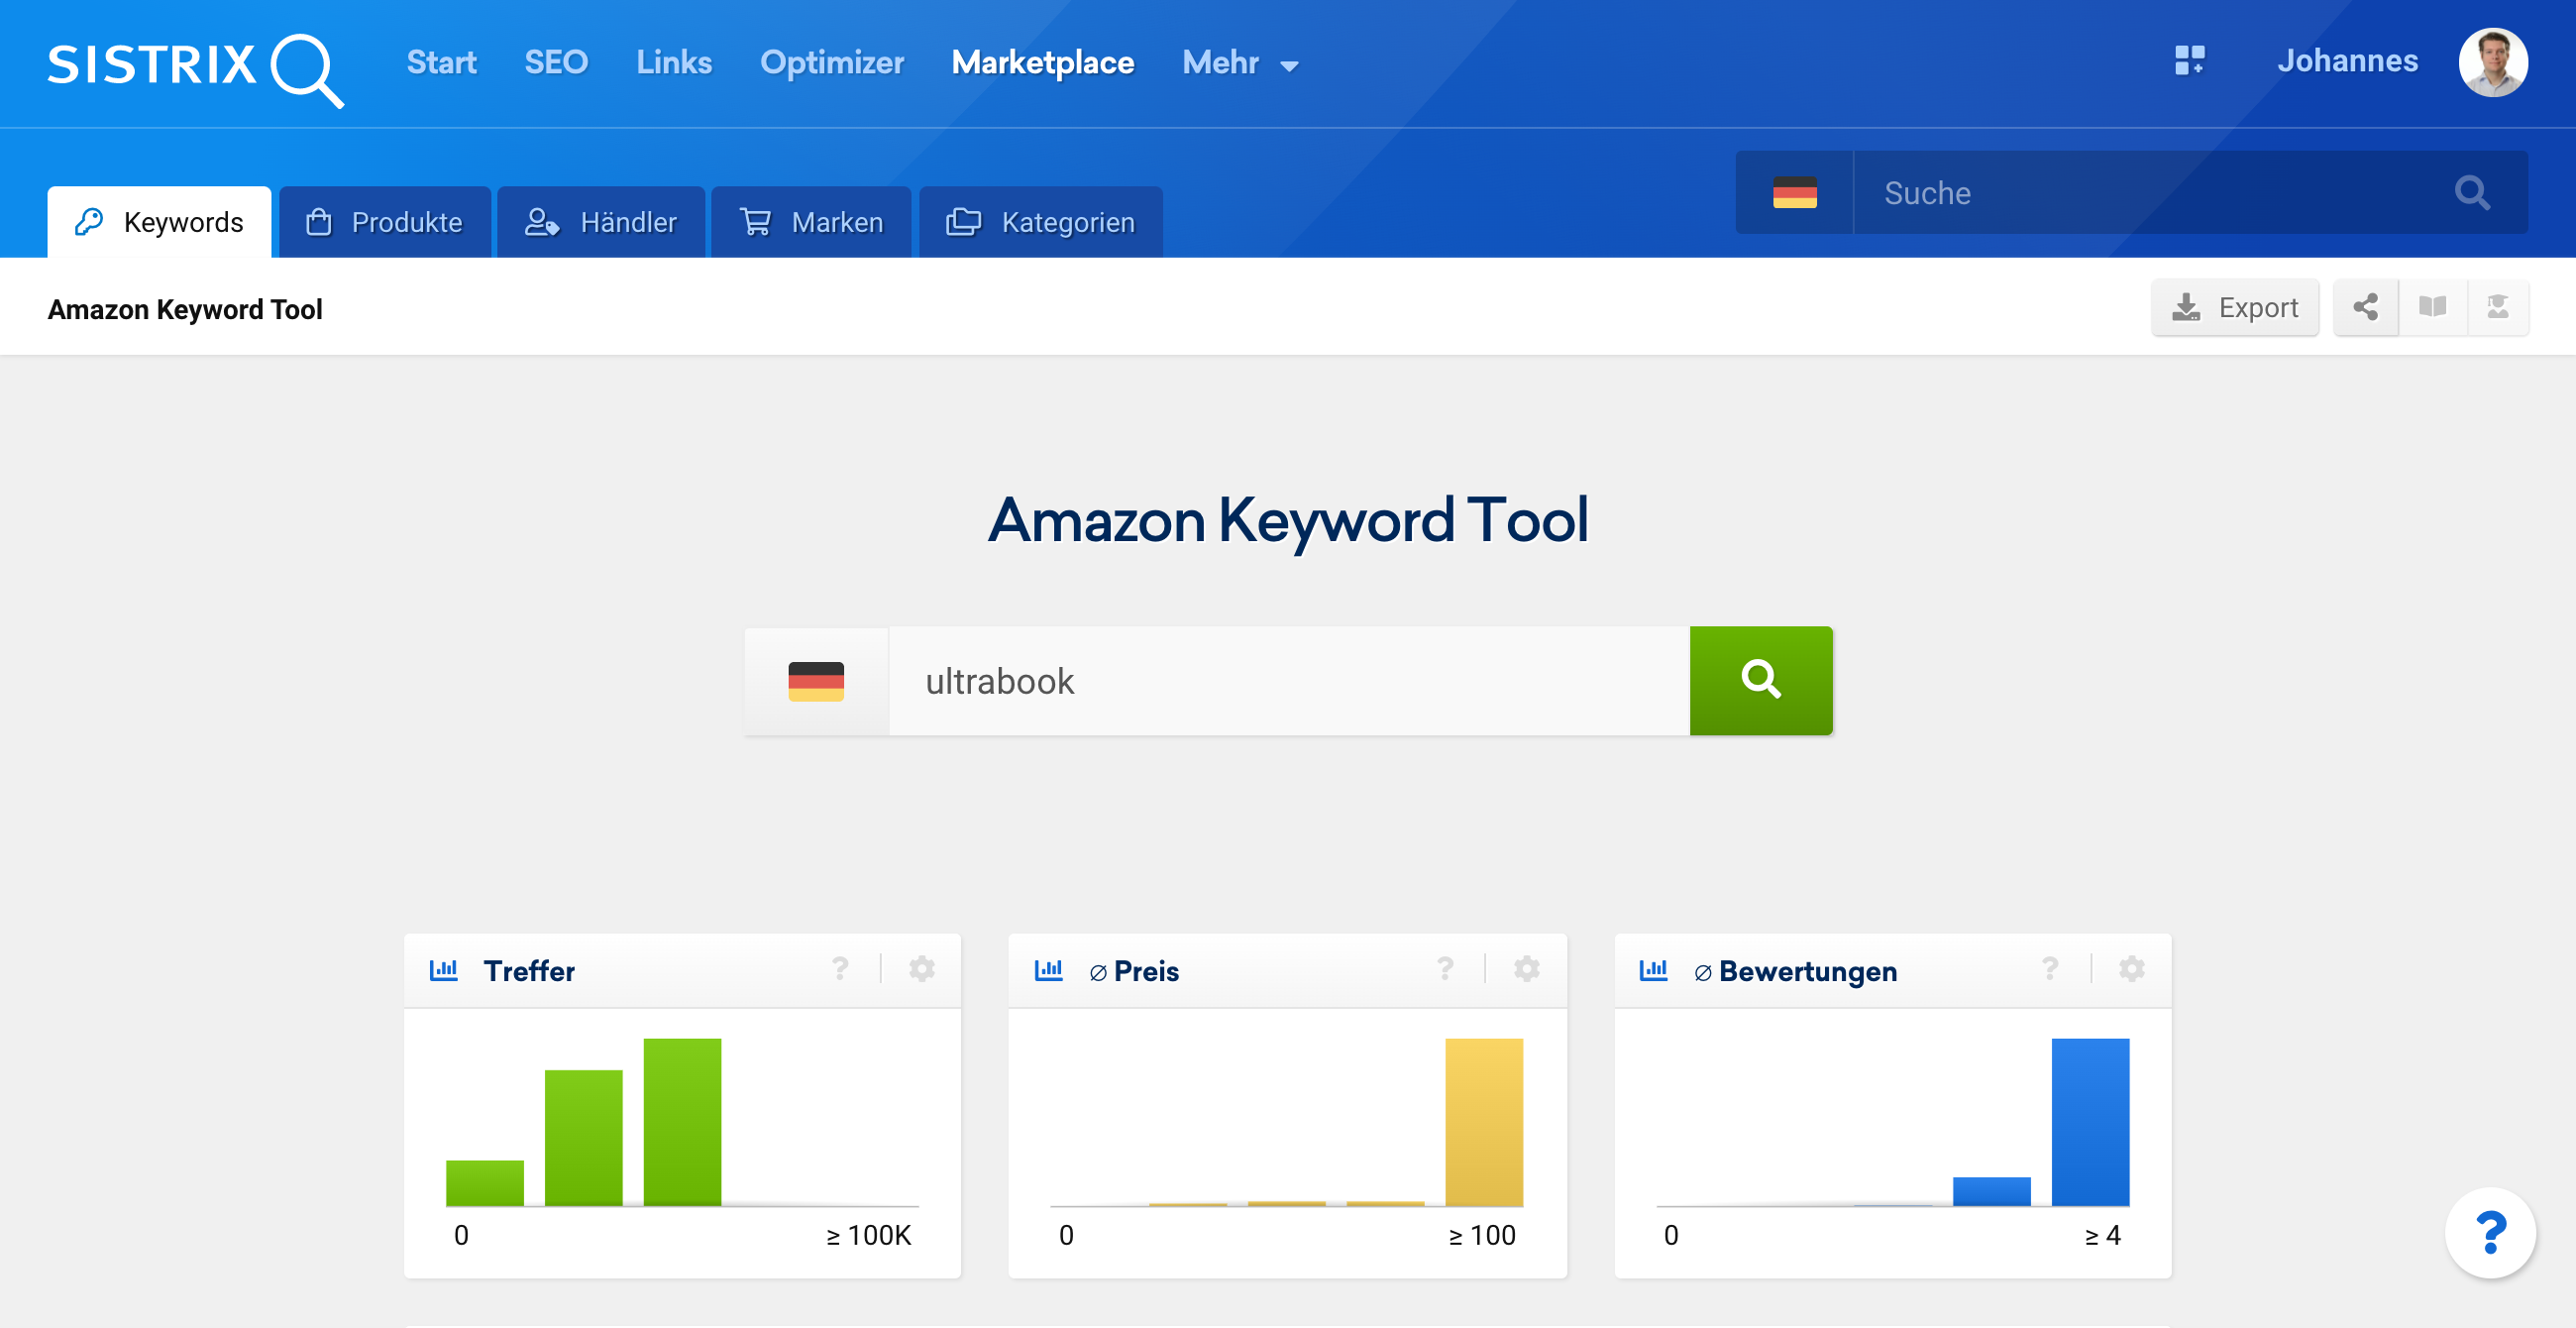This screenshot has width=2576, height=1328.
Task: Open Treffer box settings gear
Action: (921, 969)
